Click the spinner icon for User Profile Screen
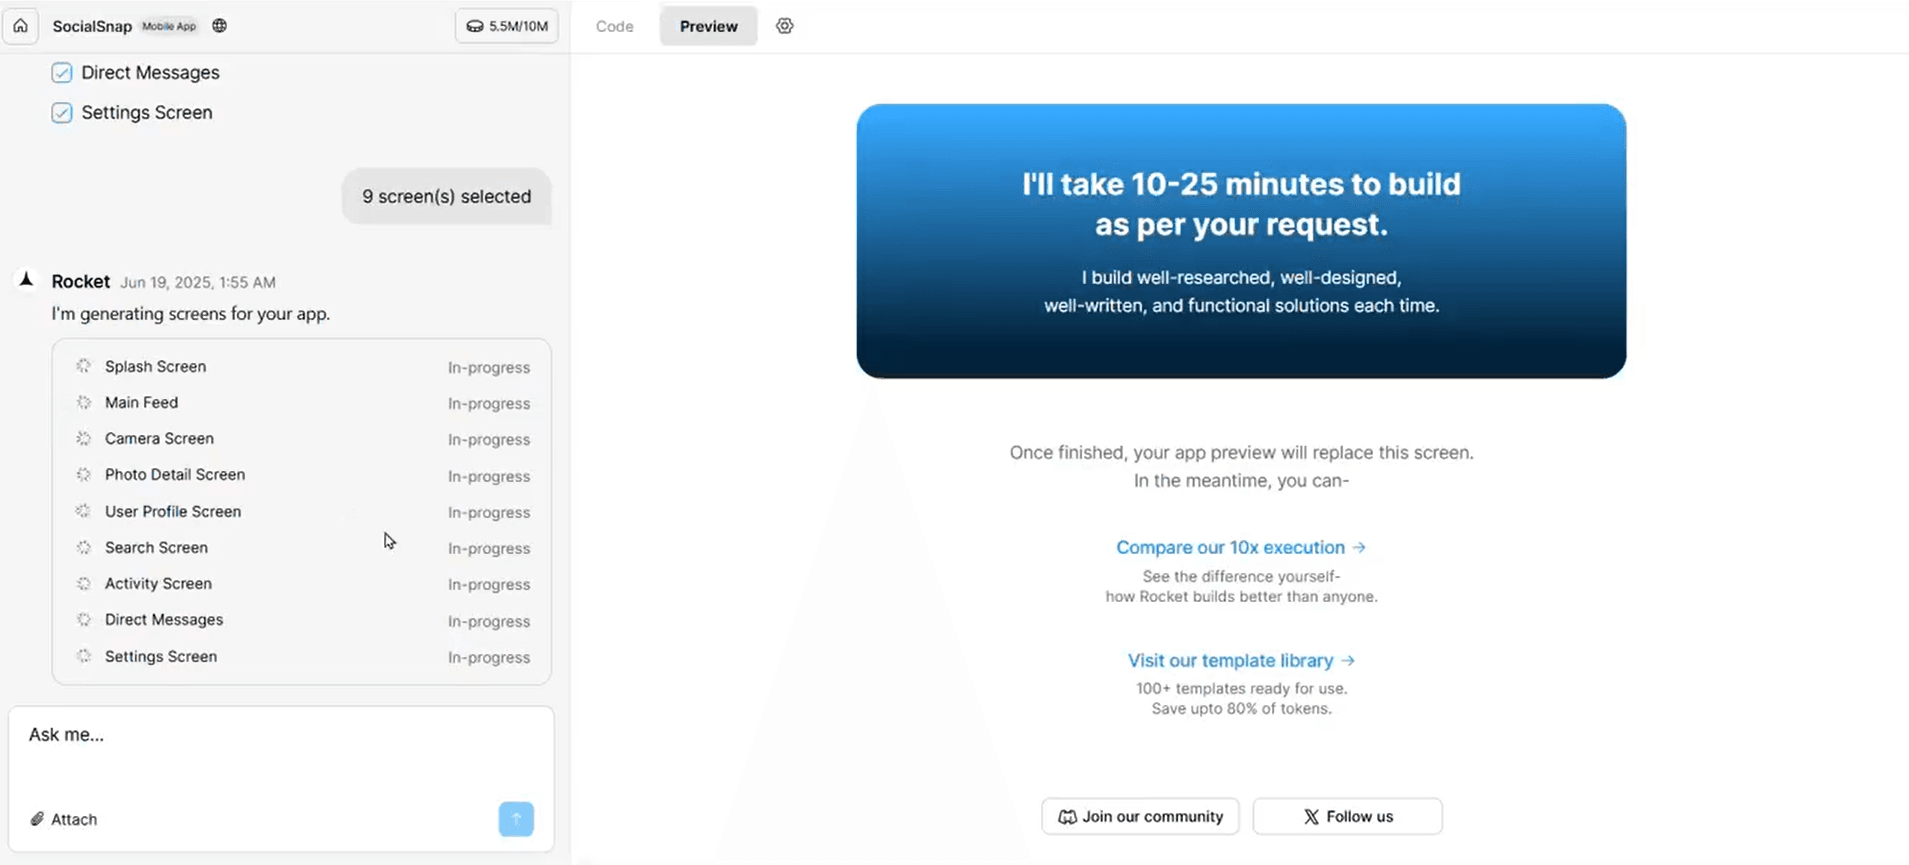1909x865 pixels. click(84, 511)
